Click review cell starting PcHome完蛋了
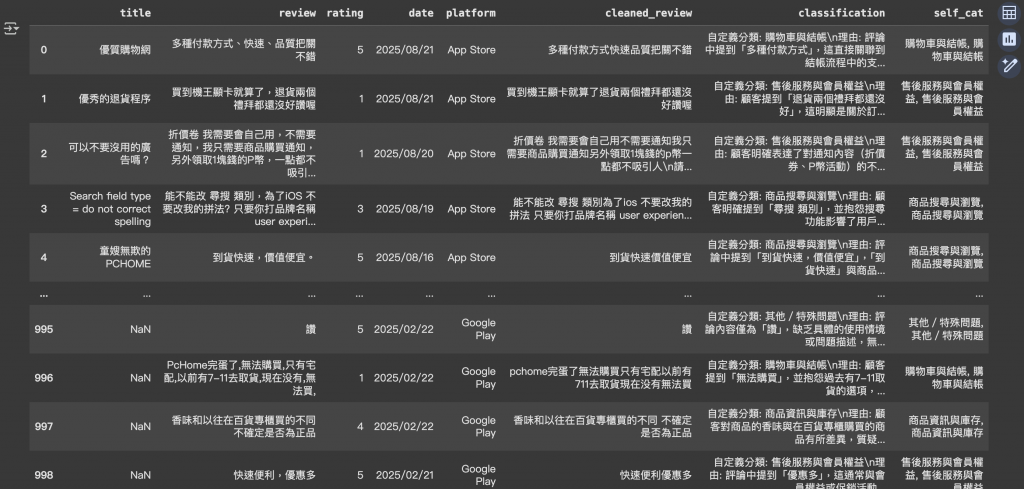1024x489 pixels. click(241, 377)
